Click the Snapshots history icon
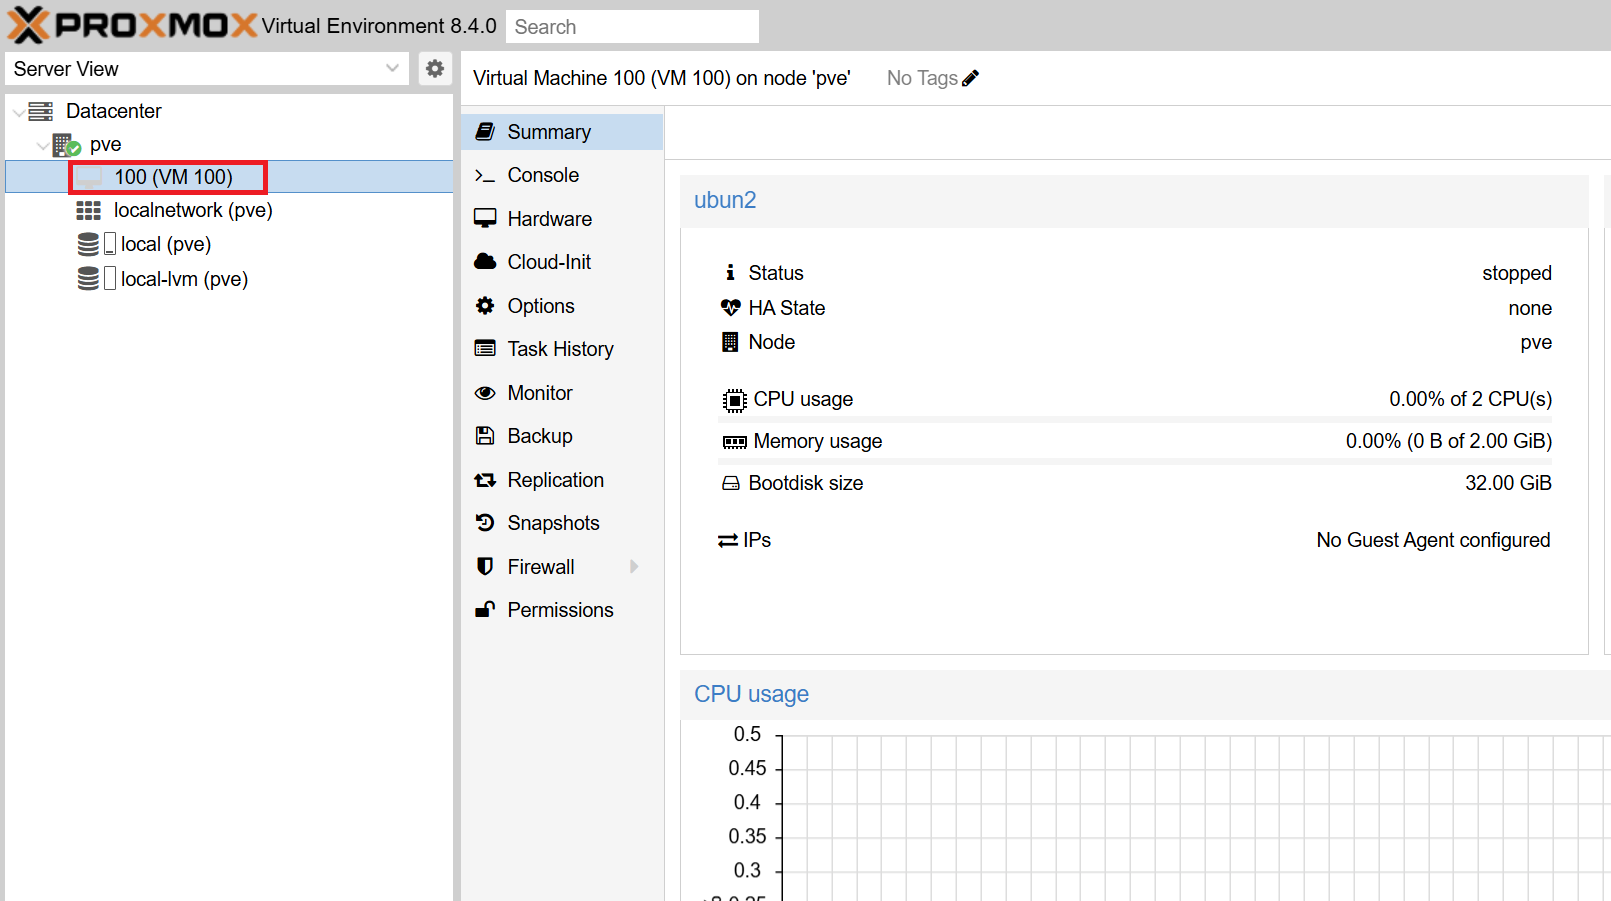Image resolution: width=1611 pixels, height=901 pixels. click(485, 523)
